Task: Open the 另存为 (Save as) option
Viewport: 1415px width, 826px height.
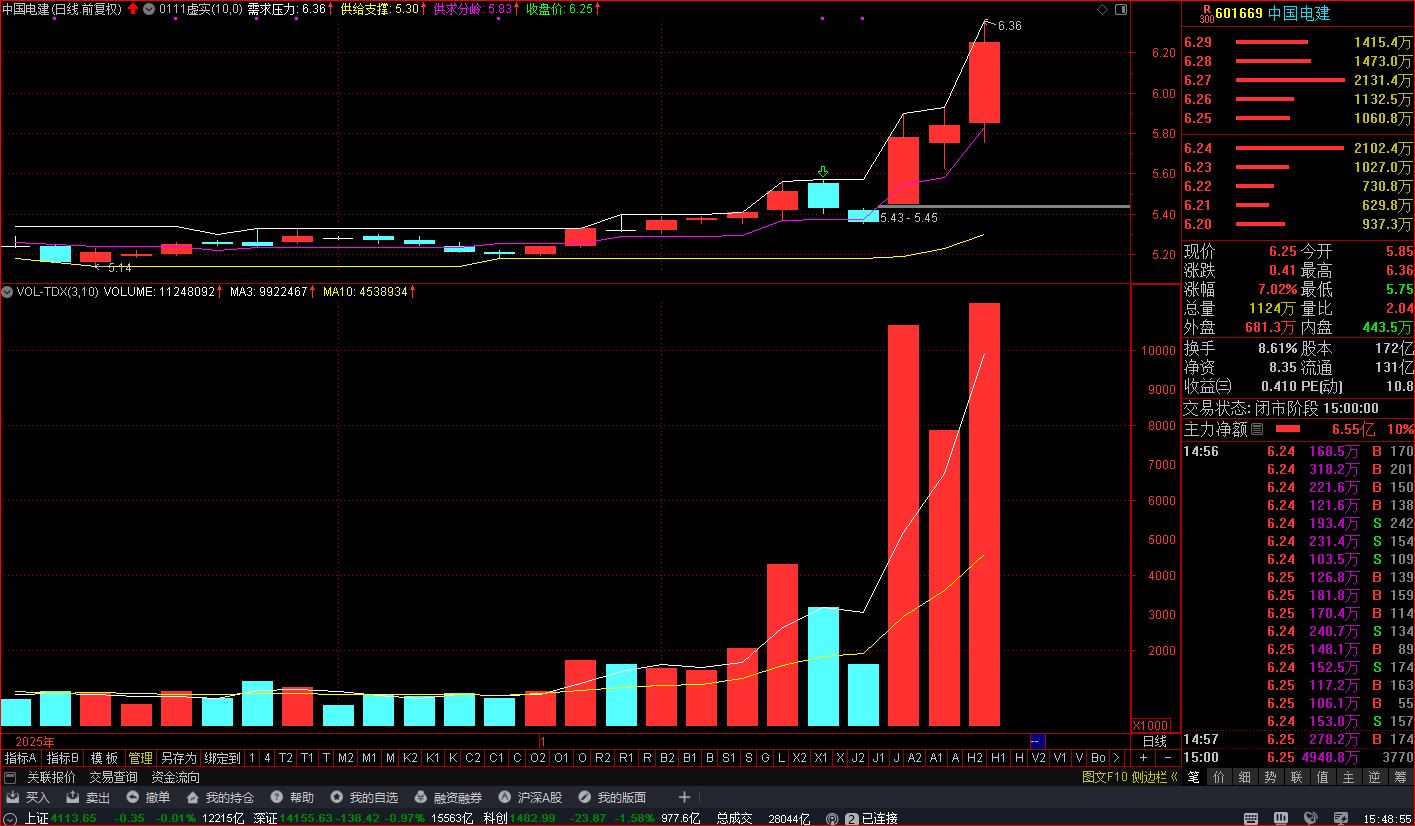Action: click(x=178, y=758)
